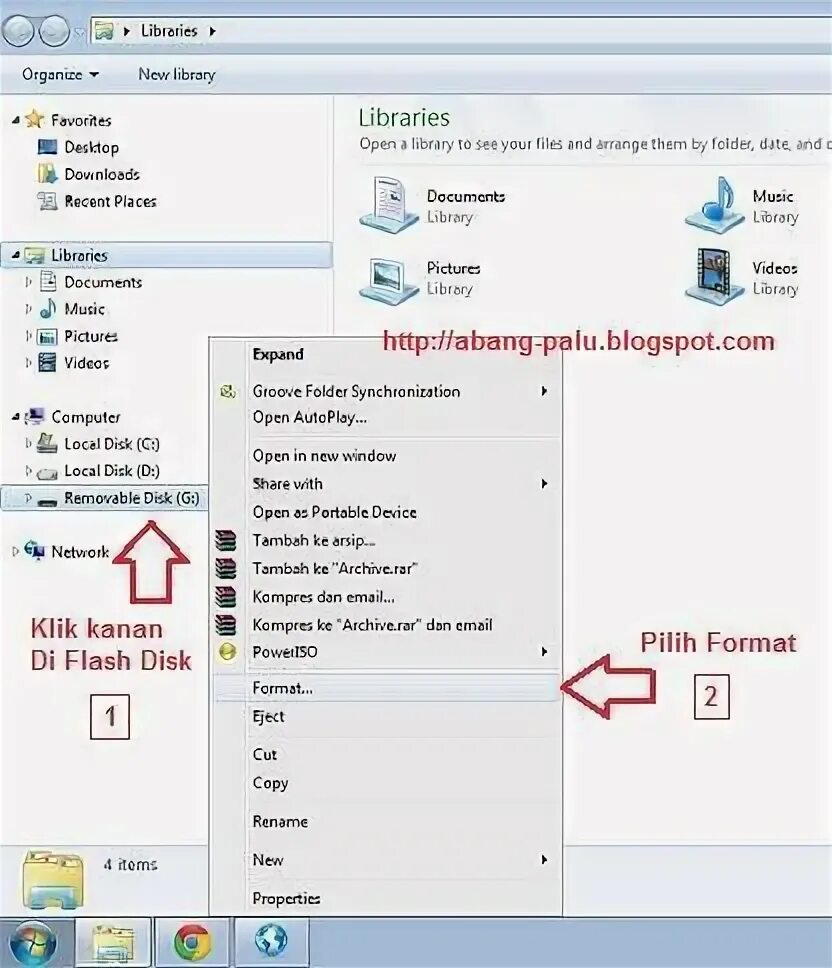Click the Back navigation arrow button
This screenshot has height=968, width=832.
(x=19, y=30)
